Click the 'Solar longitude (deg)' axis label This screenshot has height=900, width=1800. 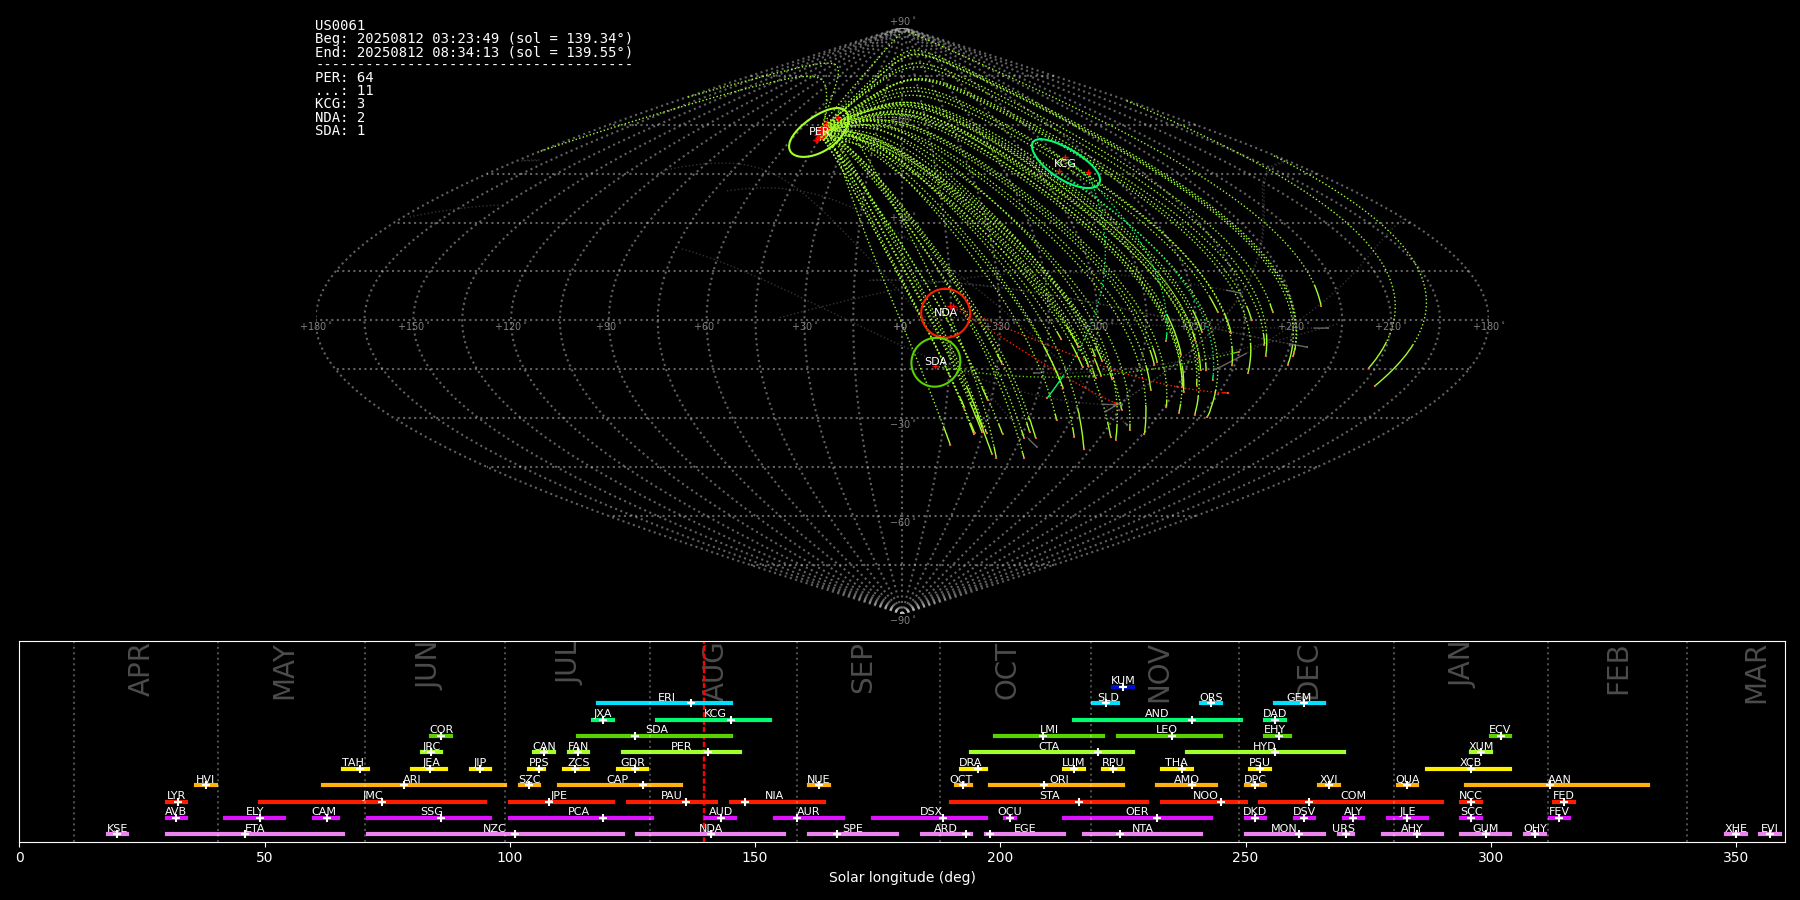tap(902, 877)
